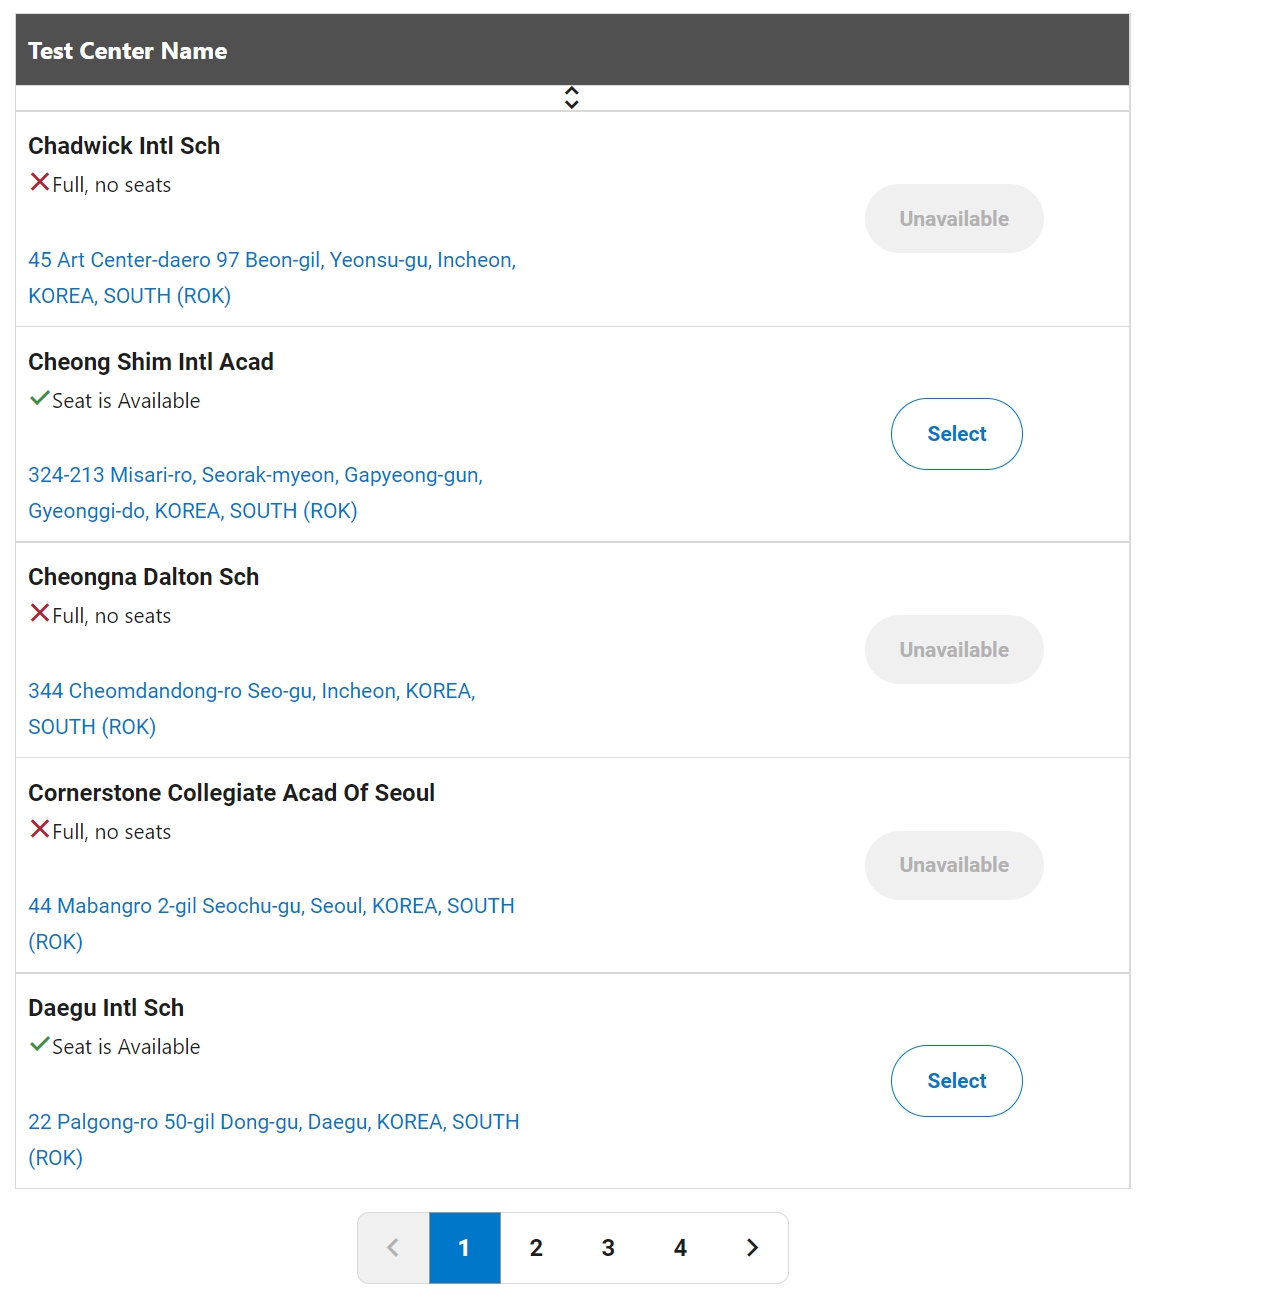Screen dimensions: 1280x1295
Task: Click red X icon for Chadwick Intl Sch
Action: (x=40, y=182)
